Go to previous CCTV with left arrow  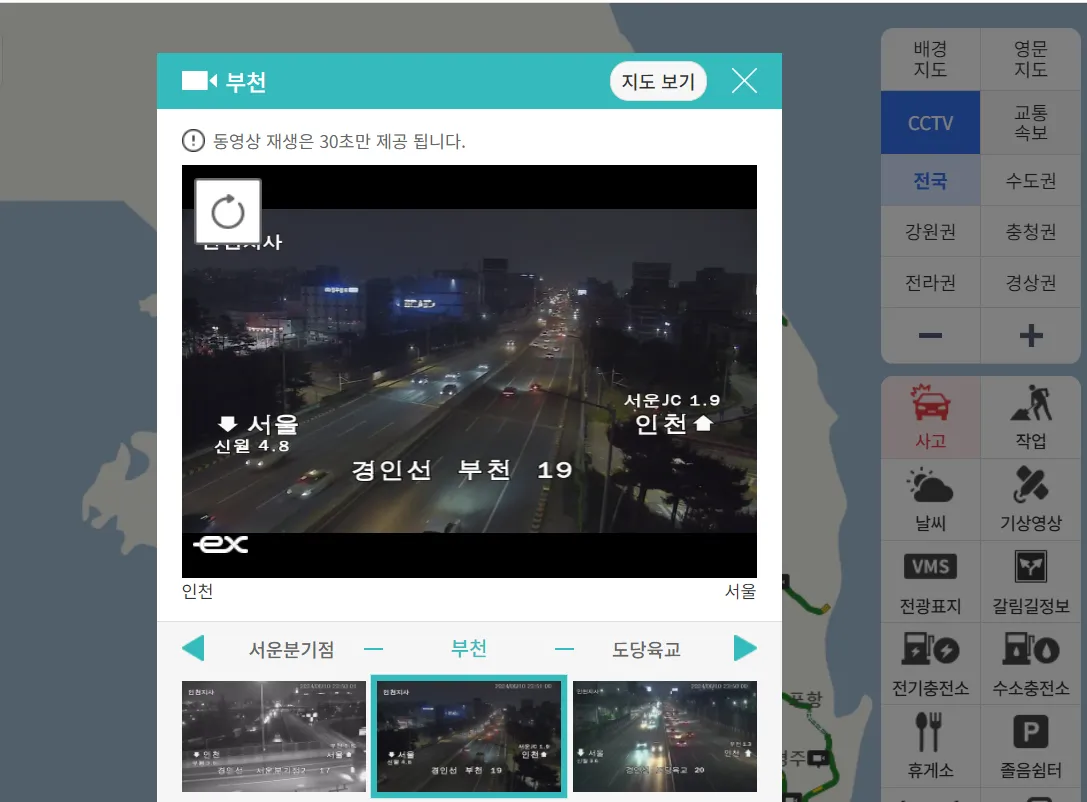click(193, 648)
